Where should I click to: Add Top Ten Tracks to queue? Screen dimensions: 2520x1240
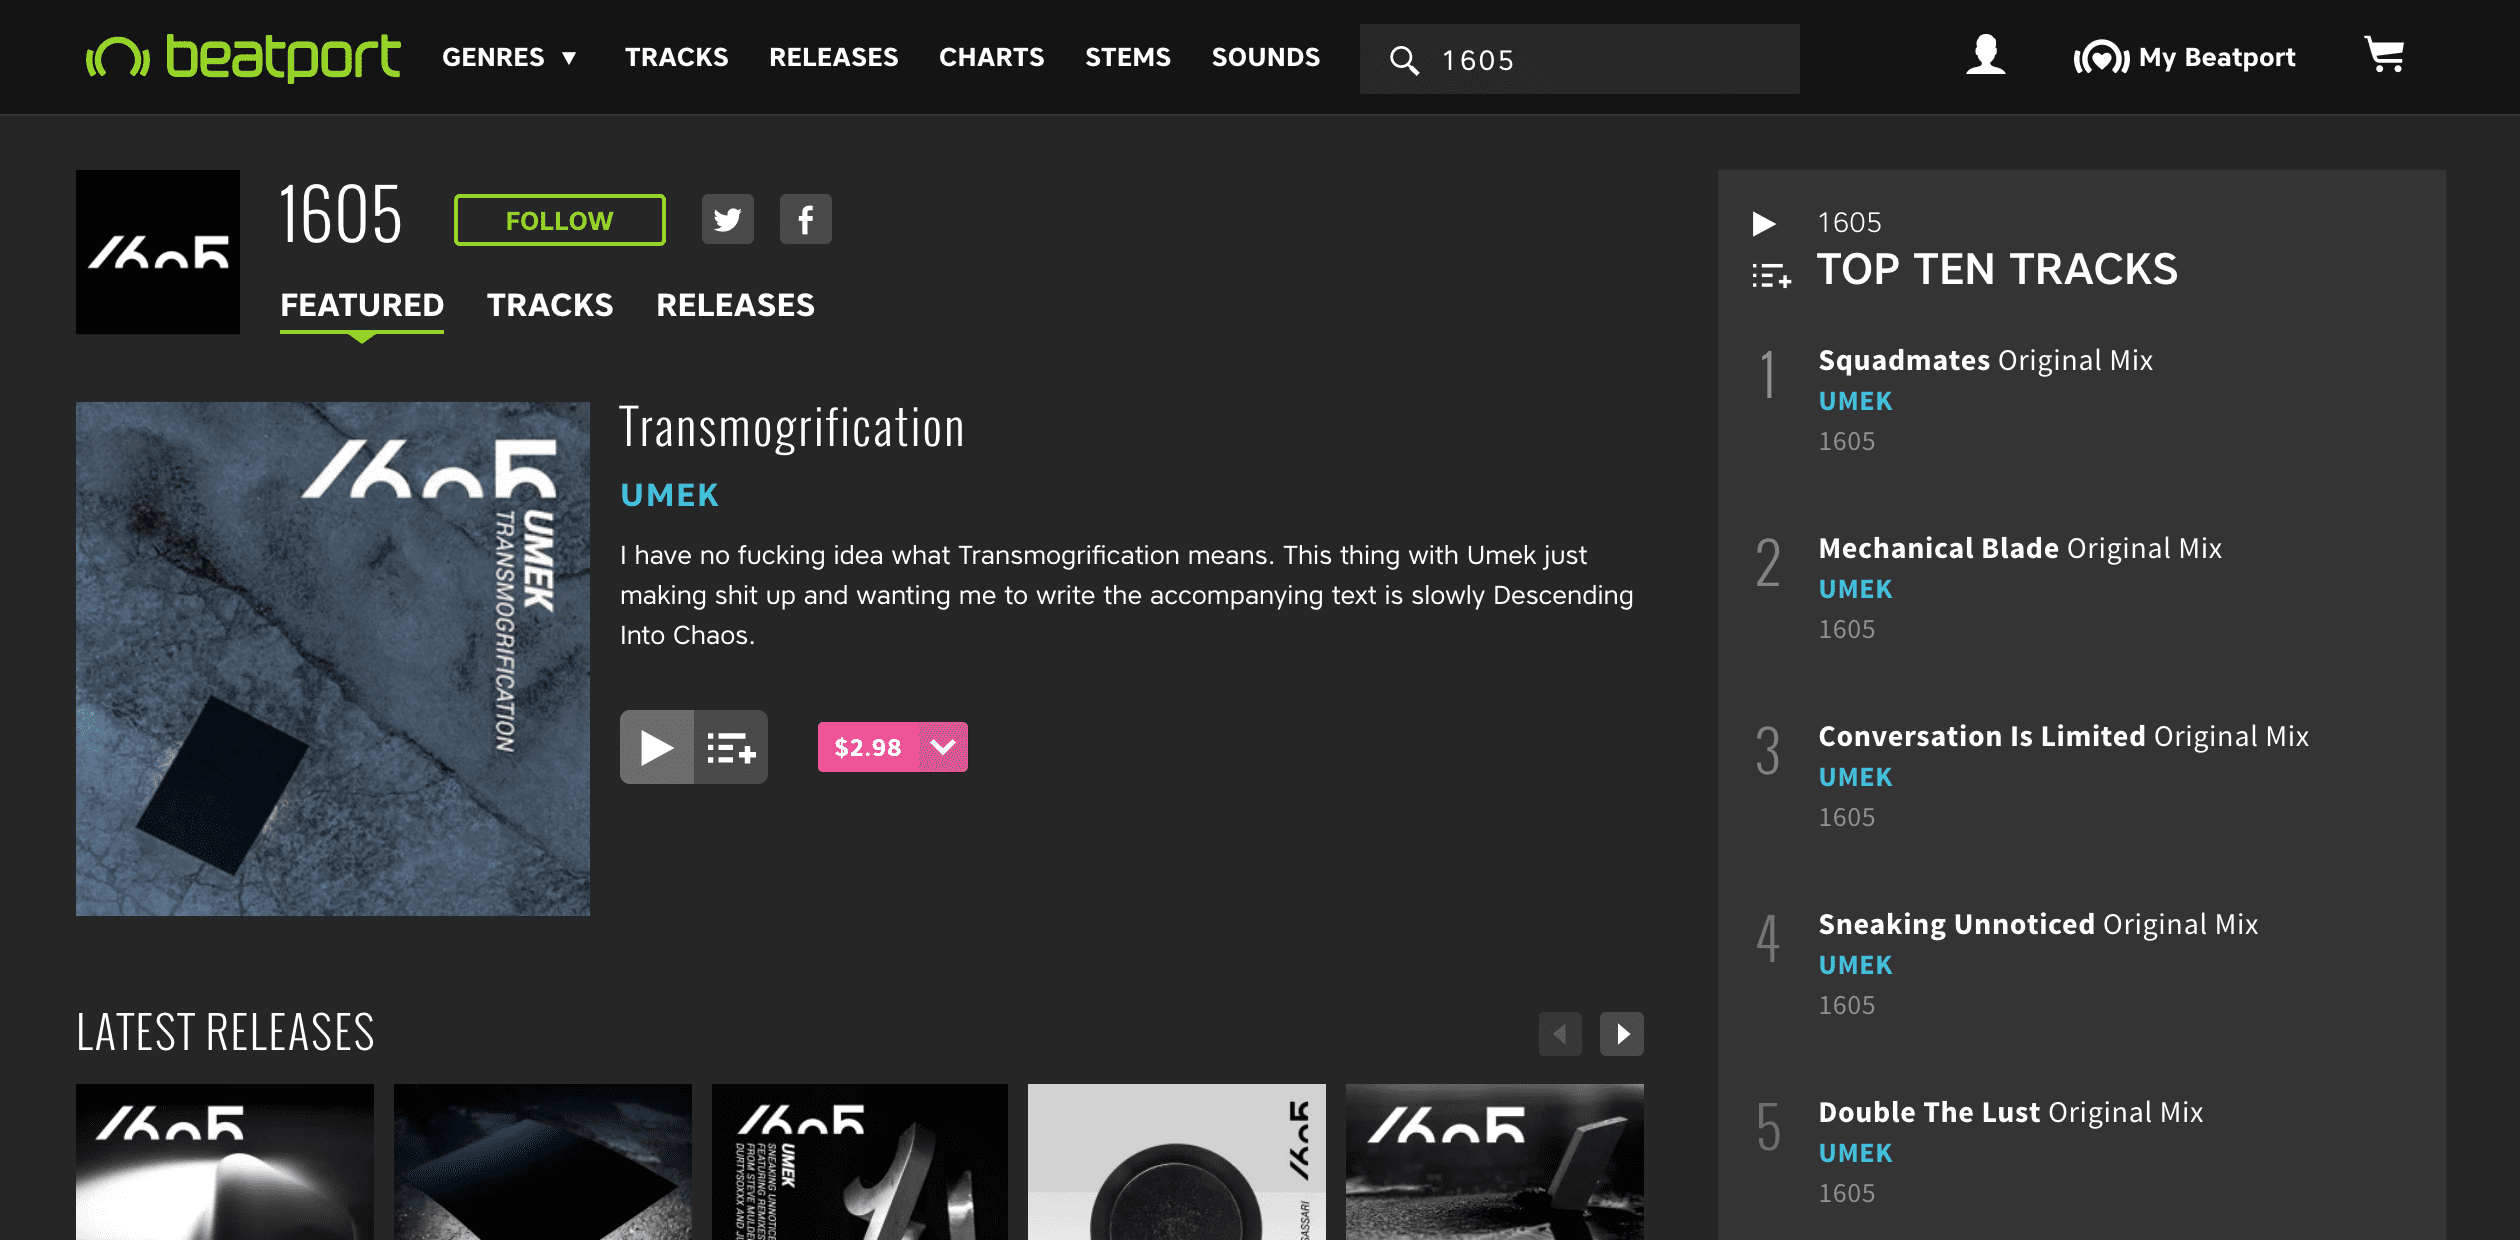coord(1771,275)
